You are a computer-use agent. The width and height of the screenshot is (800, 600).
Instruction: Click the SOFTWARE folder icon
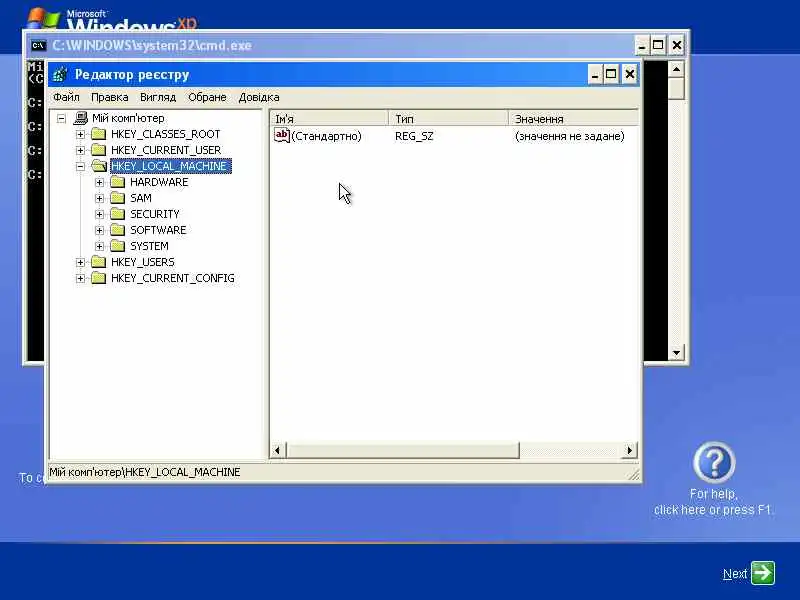tap(118, 230)
